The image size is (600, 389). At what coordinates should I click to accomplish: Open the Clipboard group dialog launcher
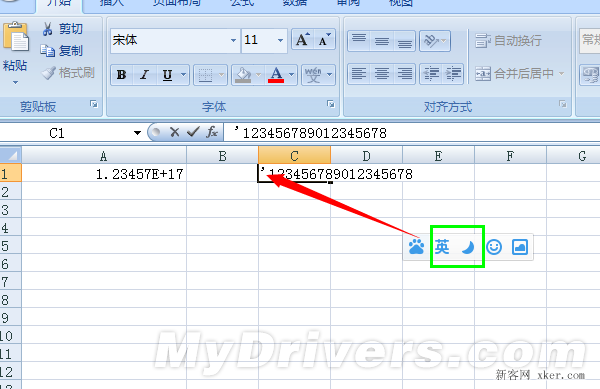pos(94,104)
